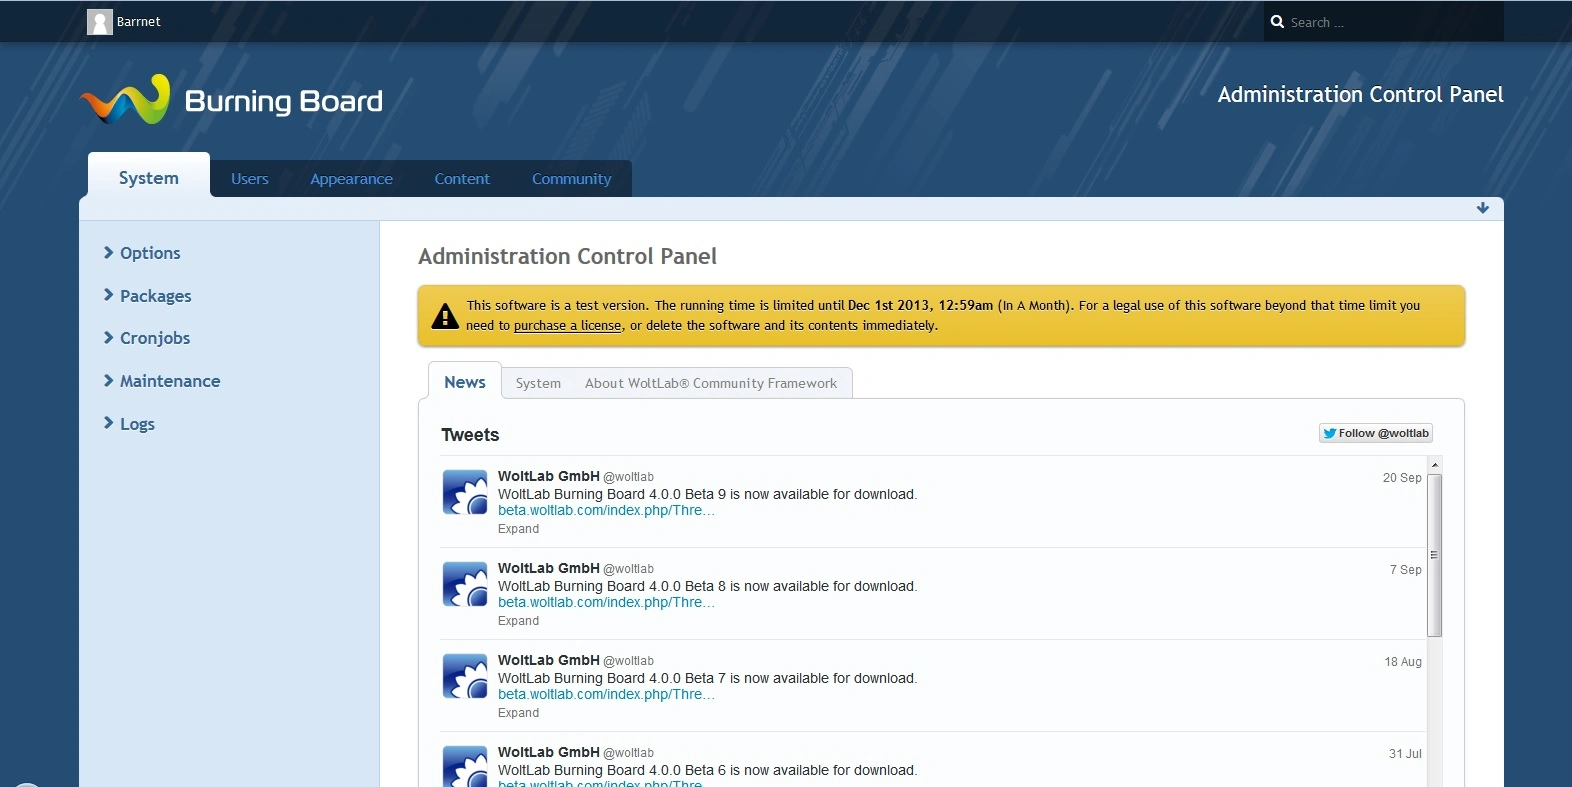1572x787 pixels.
Task: Switch to the Users tab
Action: point(250,179)
